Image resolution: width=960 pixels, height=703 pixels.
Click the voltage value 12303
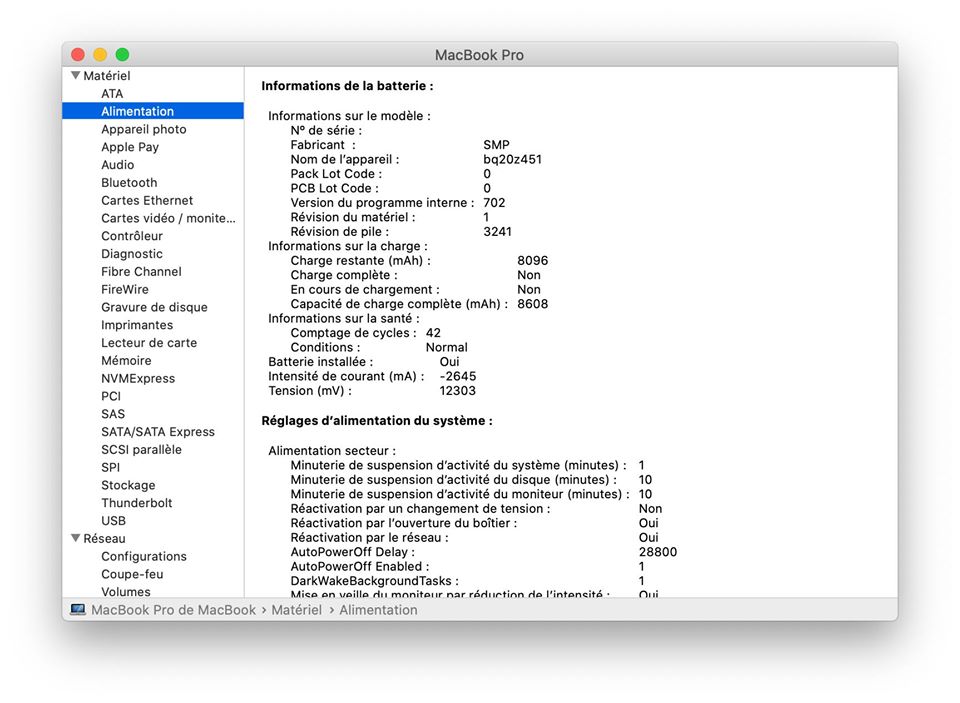click(x=457, y=391)
